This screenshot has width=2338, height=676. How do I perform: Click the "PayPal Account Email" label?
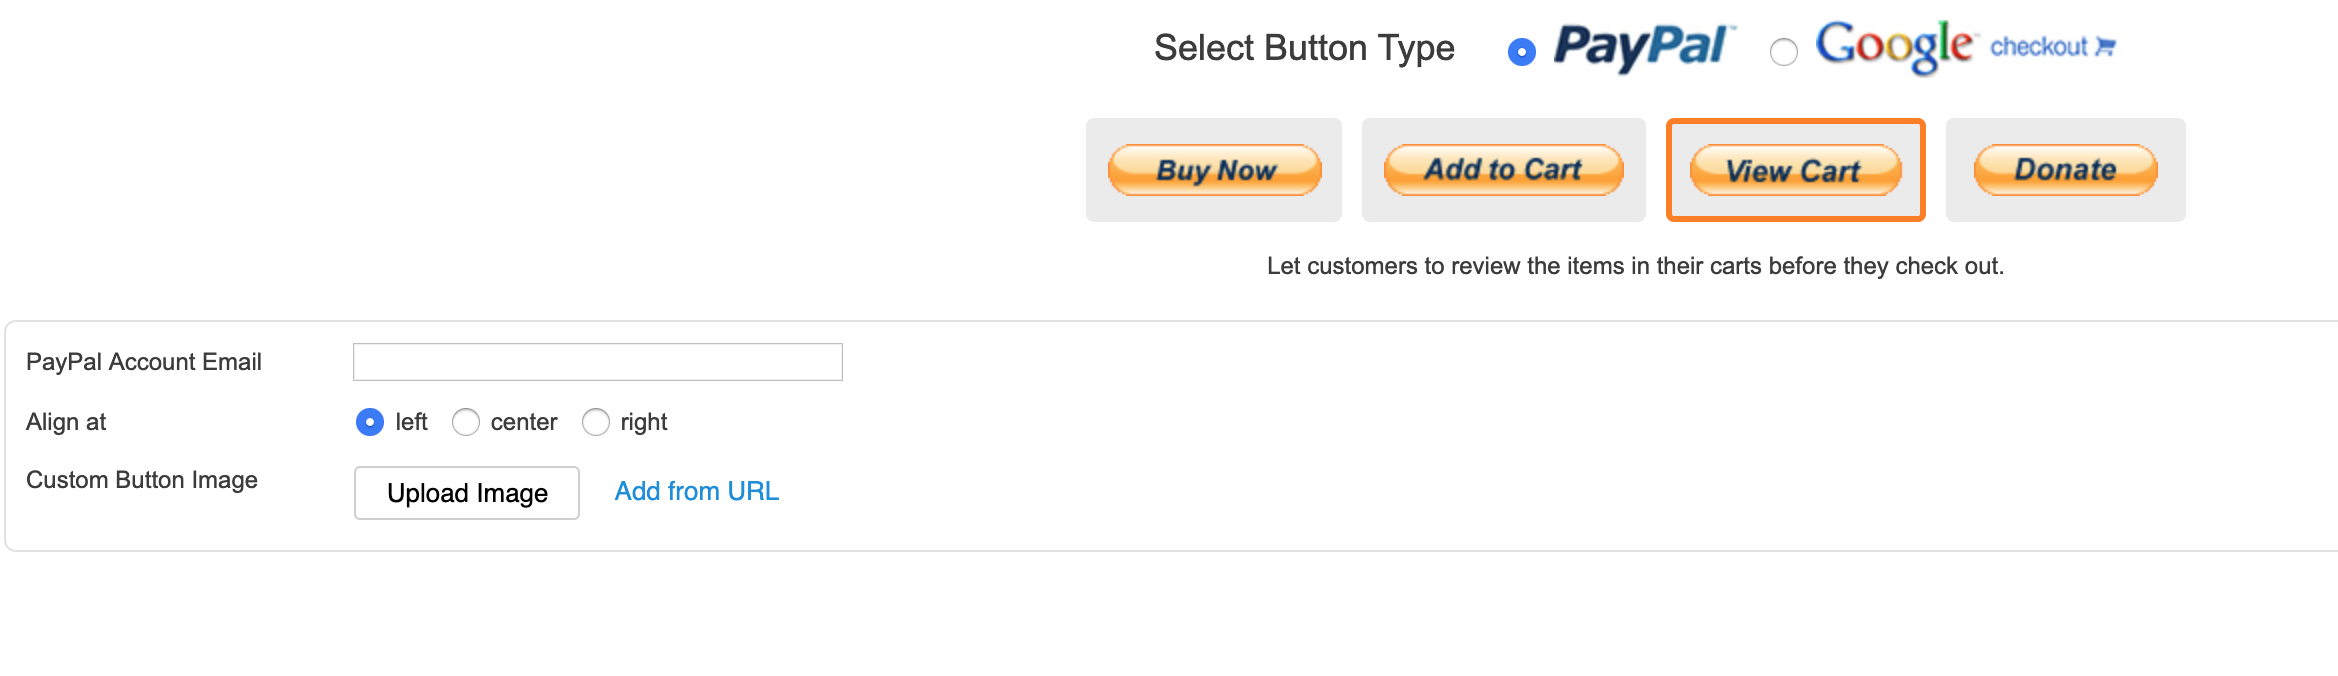144,362
